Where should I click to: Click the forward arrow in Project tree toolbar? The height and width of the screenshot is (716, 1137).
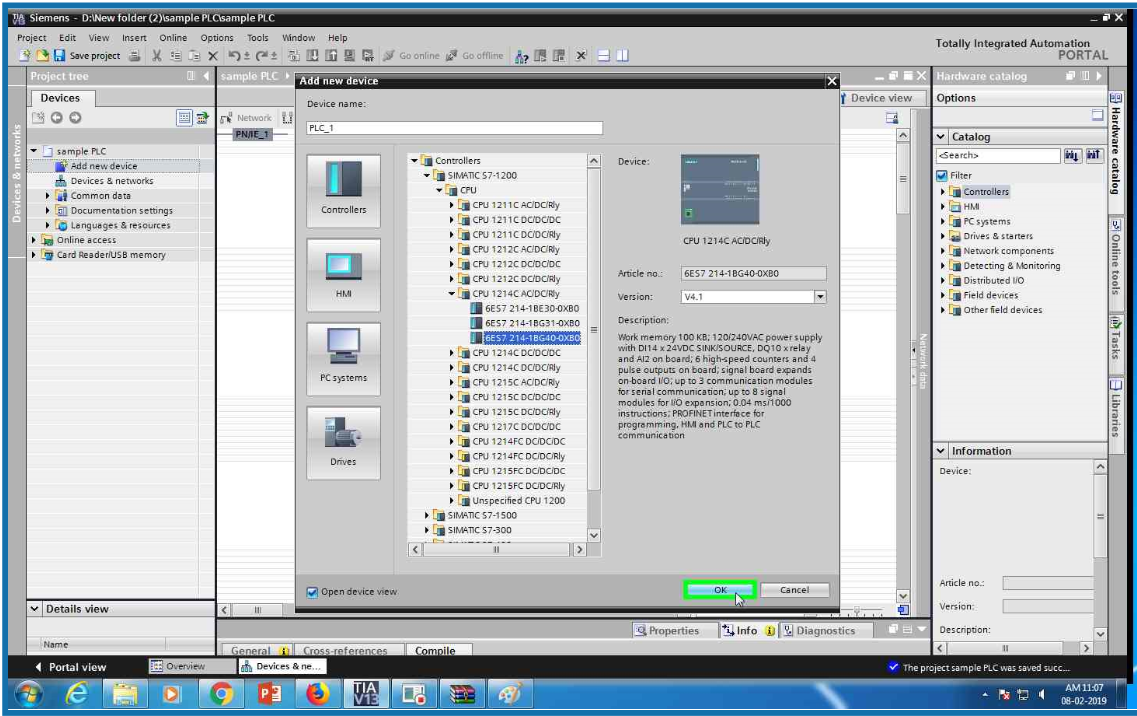click(75, 118)
